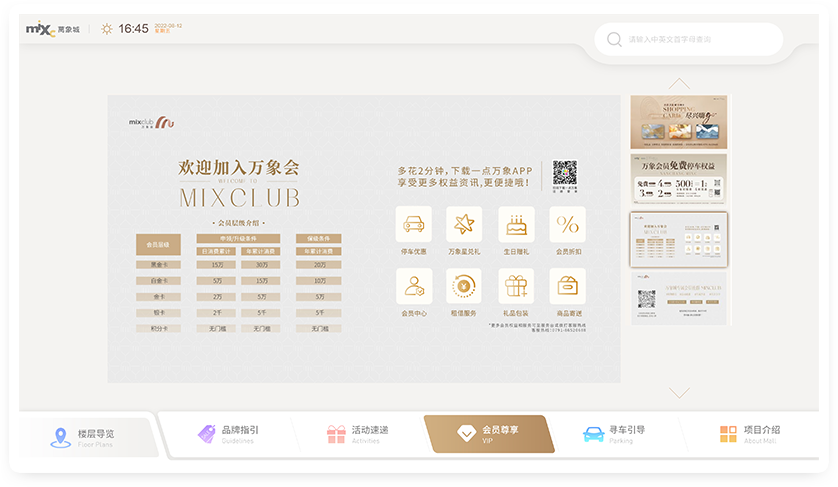Screen dimensions: 838x487
Task: Open the star redemption (万象星兑礼) icon
Action: pyautogui.click(x=464, y=224)
